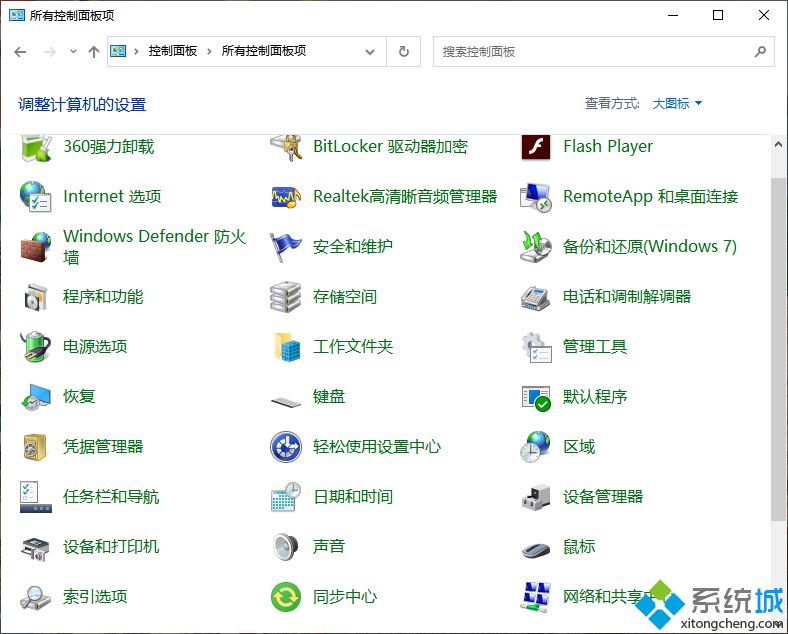Open 设备管理器 icon
Image resolution: width=788 pixels, height=634 pixels.
pyautogui.click(x=536, y=497)
